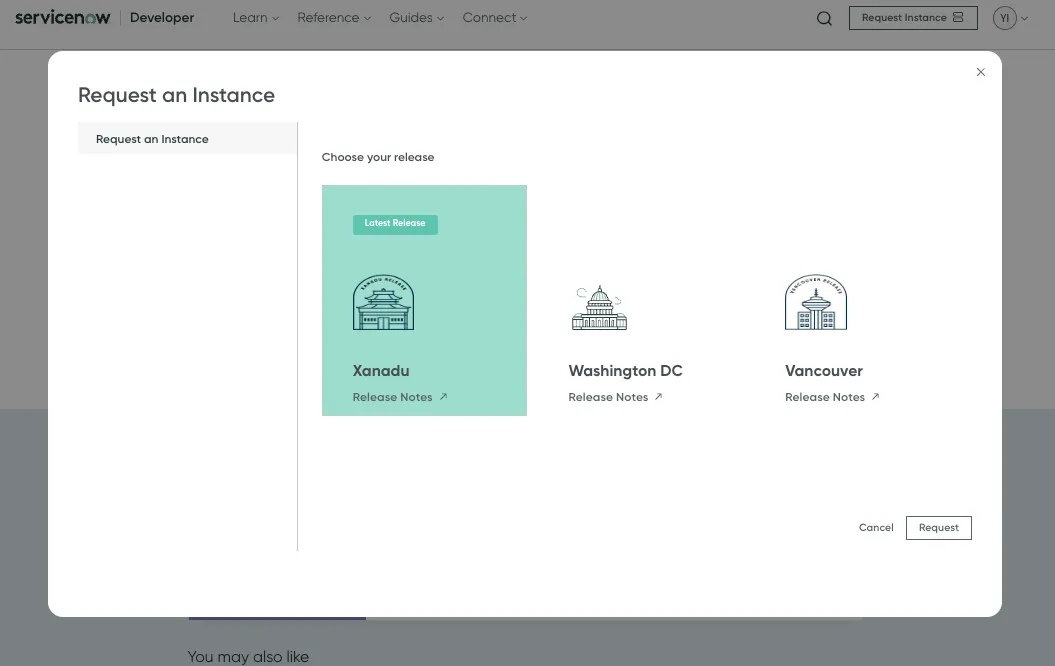The image size is (1055, 666).
Task: Click the search magnifier icon
Action: tap(824, 18)
